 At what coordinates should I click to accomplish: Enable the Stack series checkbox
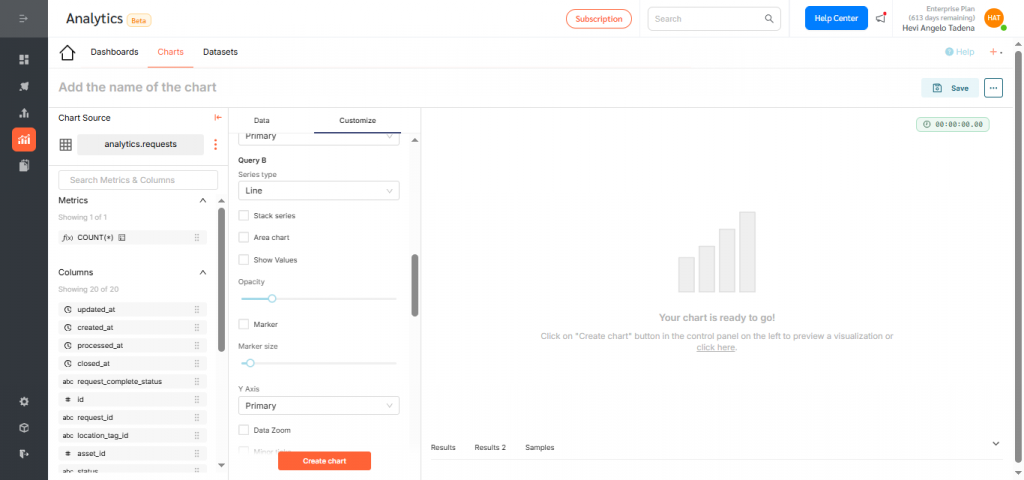[244, 215]
